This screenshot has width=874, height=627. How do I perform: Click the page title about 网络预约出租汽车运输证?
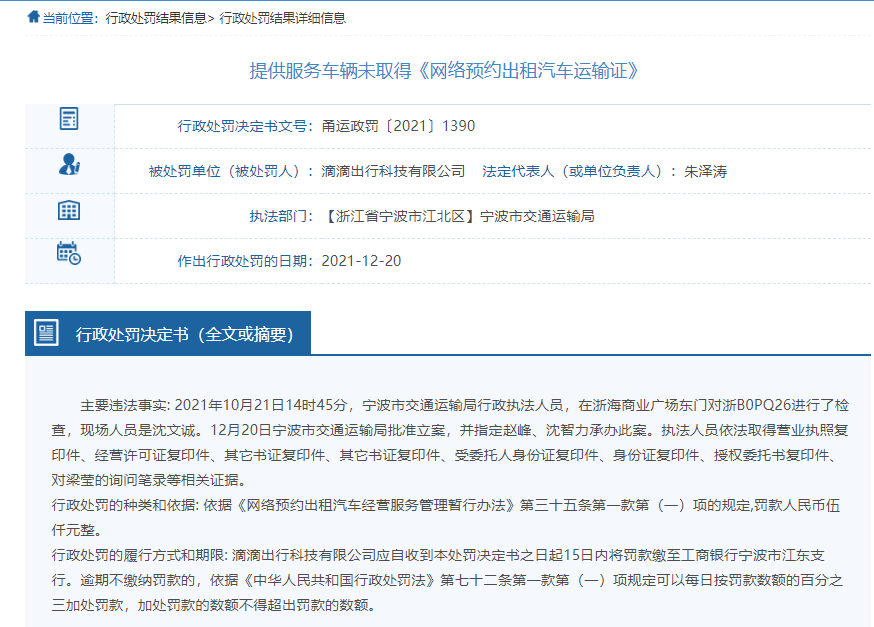click(x=444, y=71)
